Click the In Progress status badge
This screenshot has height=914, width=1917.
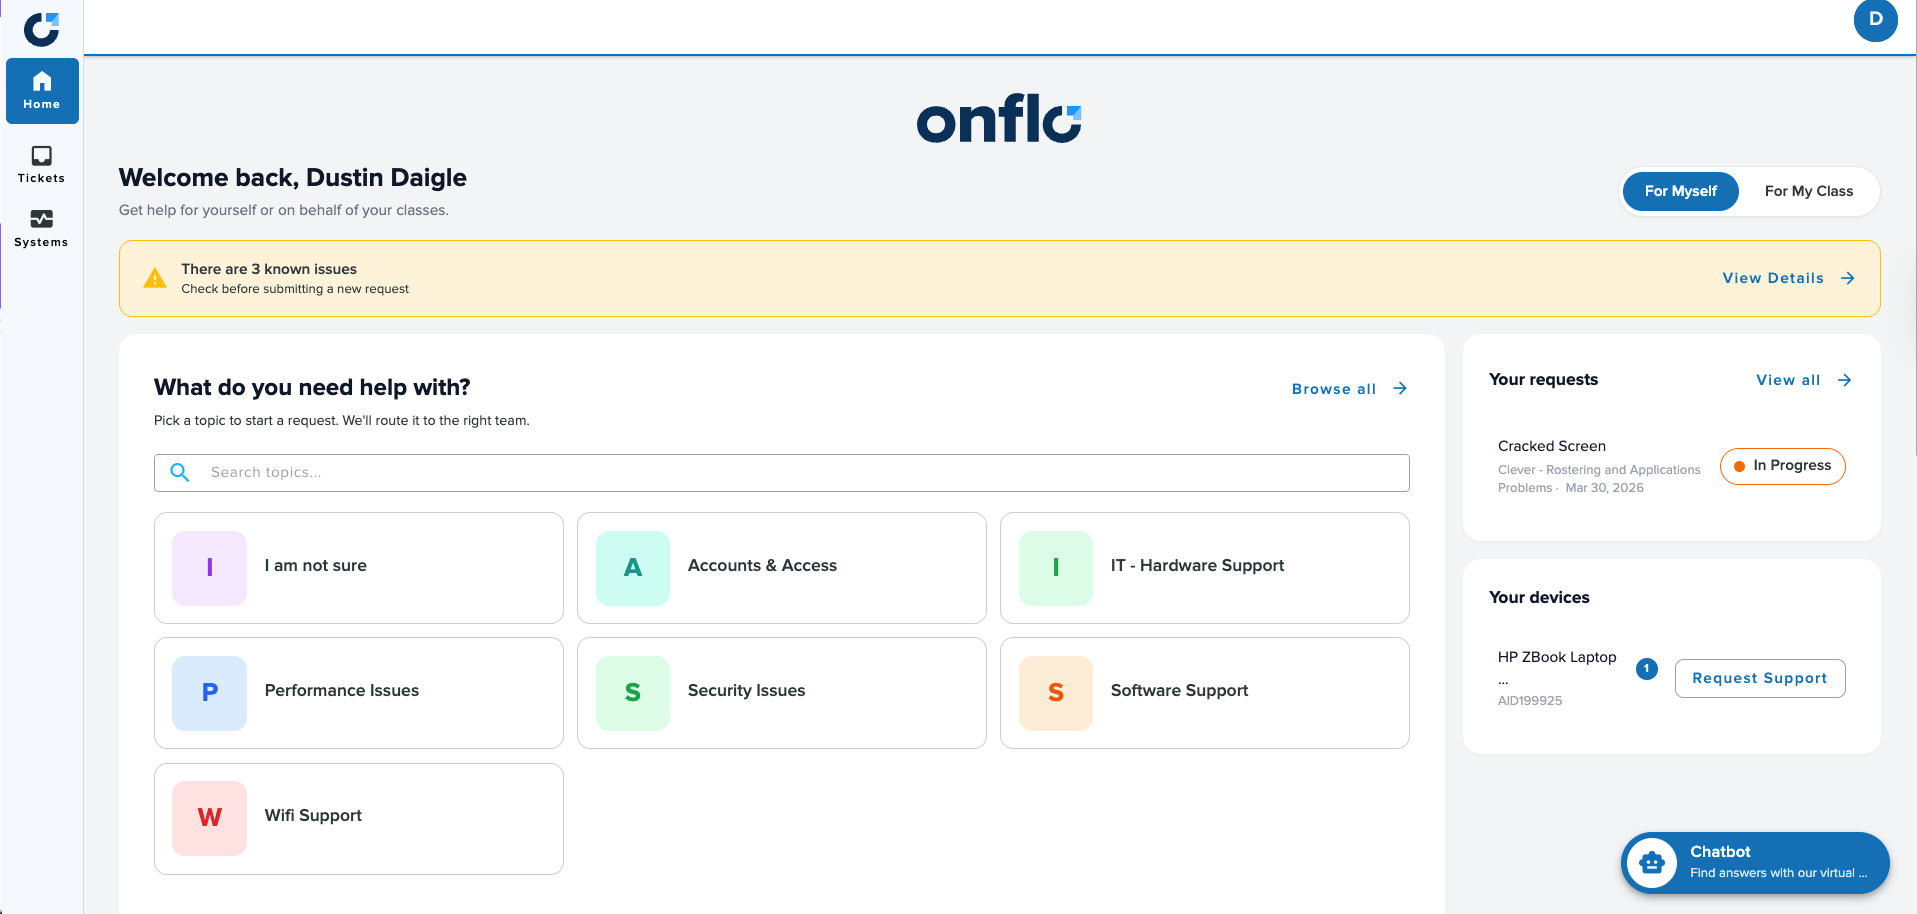coord(1783,466)
